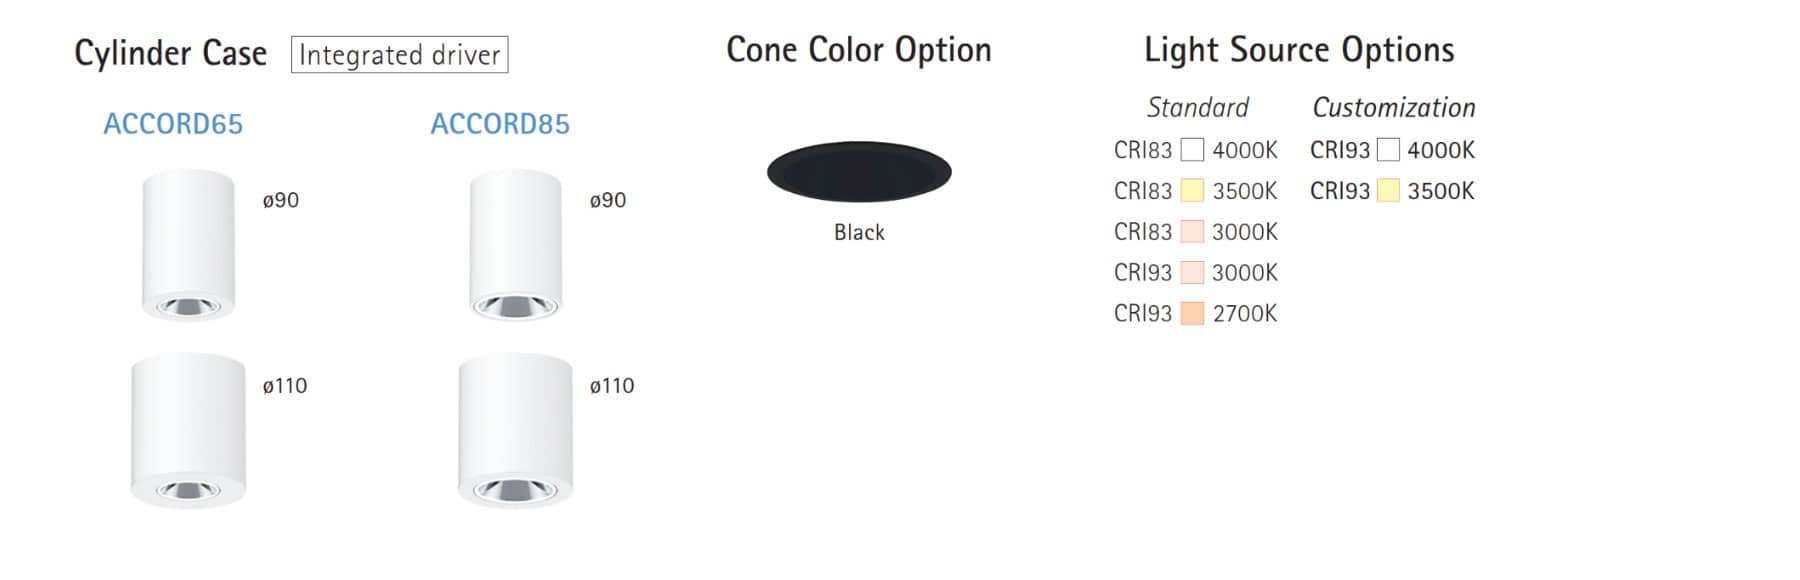This screenshot has width=1800, height=580.
Task: Pick the customization CRI93 3500K swatch
Action: [1388, 191]
